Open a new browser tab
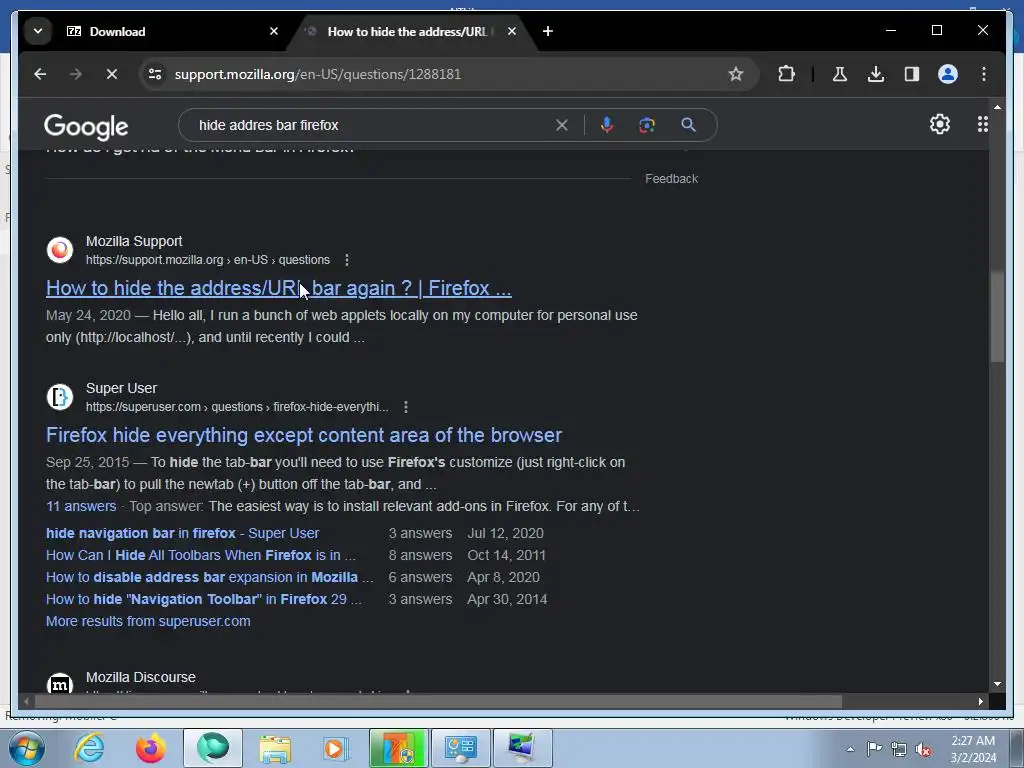The height and width of the screenshot is (768, 1024). pyautogui.click(x=548, y=31)
